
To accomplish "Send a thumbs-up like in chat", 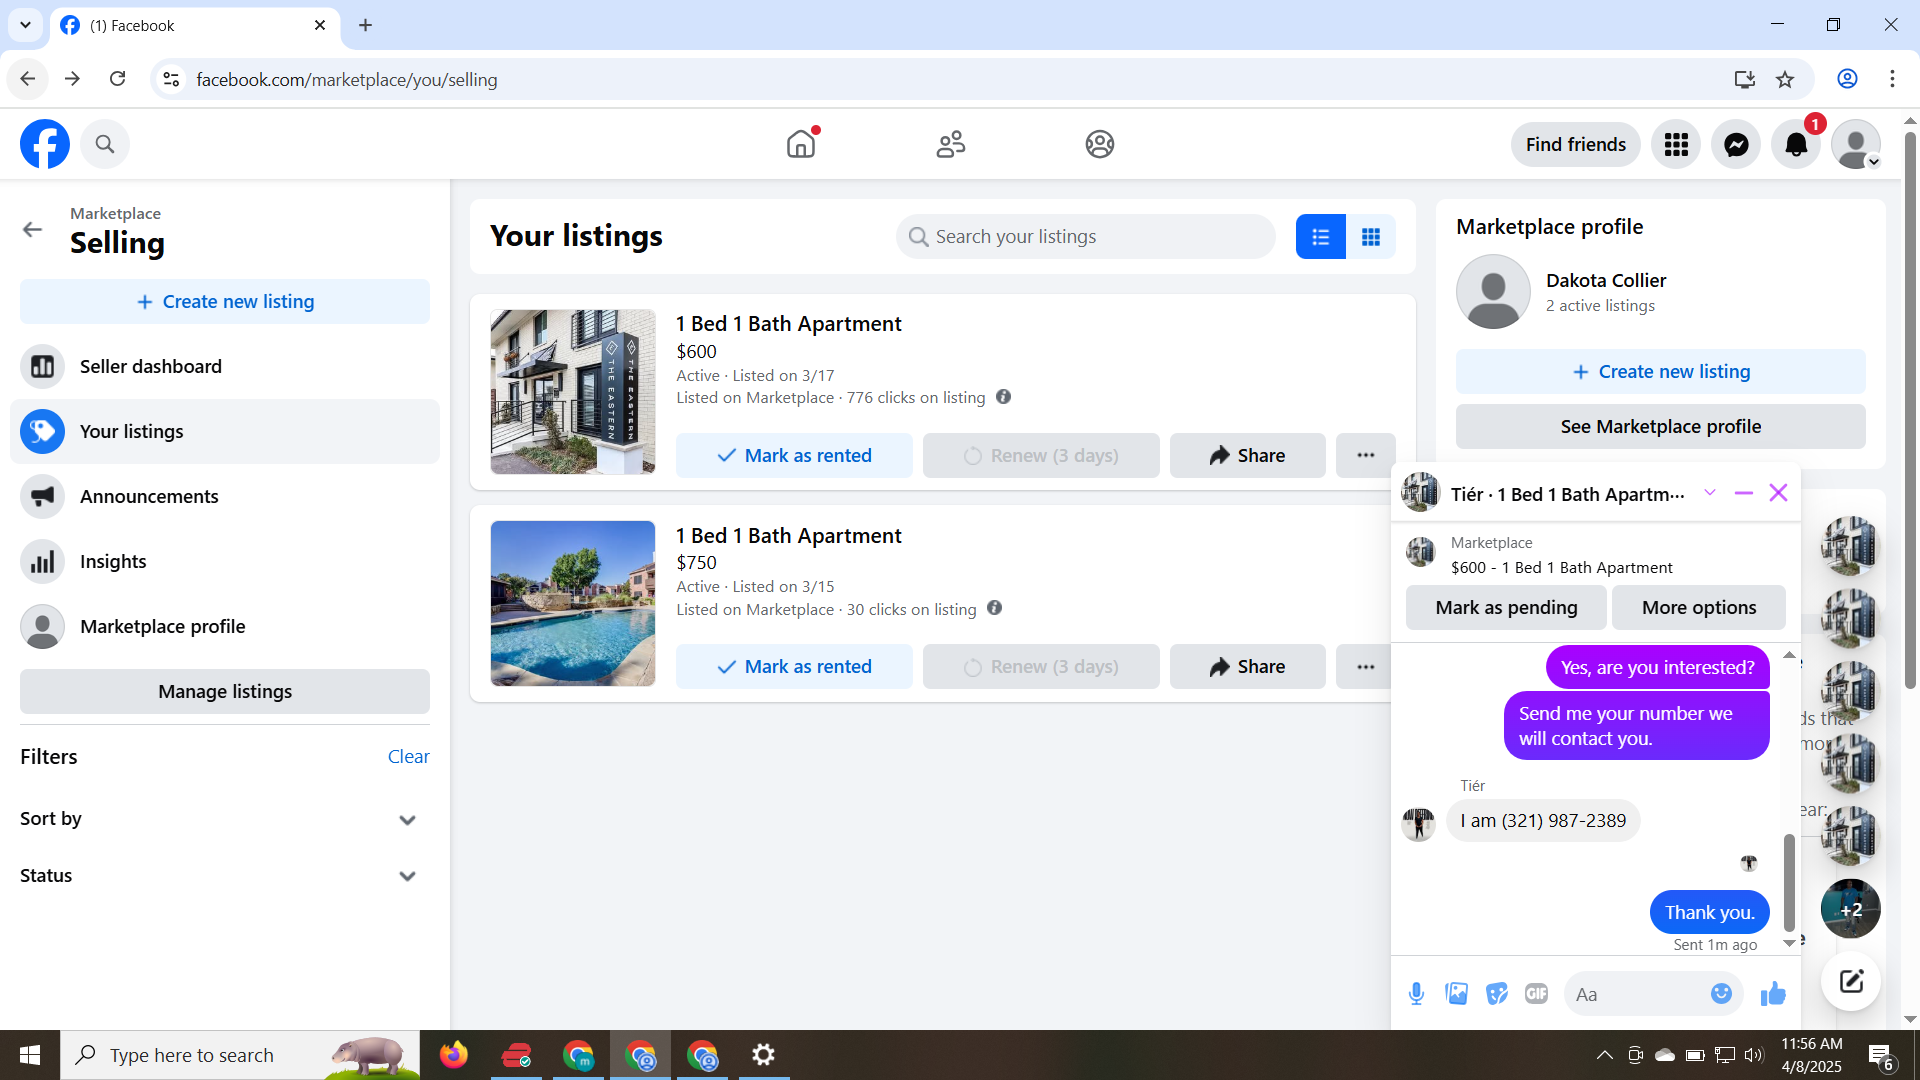I will pos(1773,994).
